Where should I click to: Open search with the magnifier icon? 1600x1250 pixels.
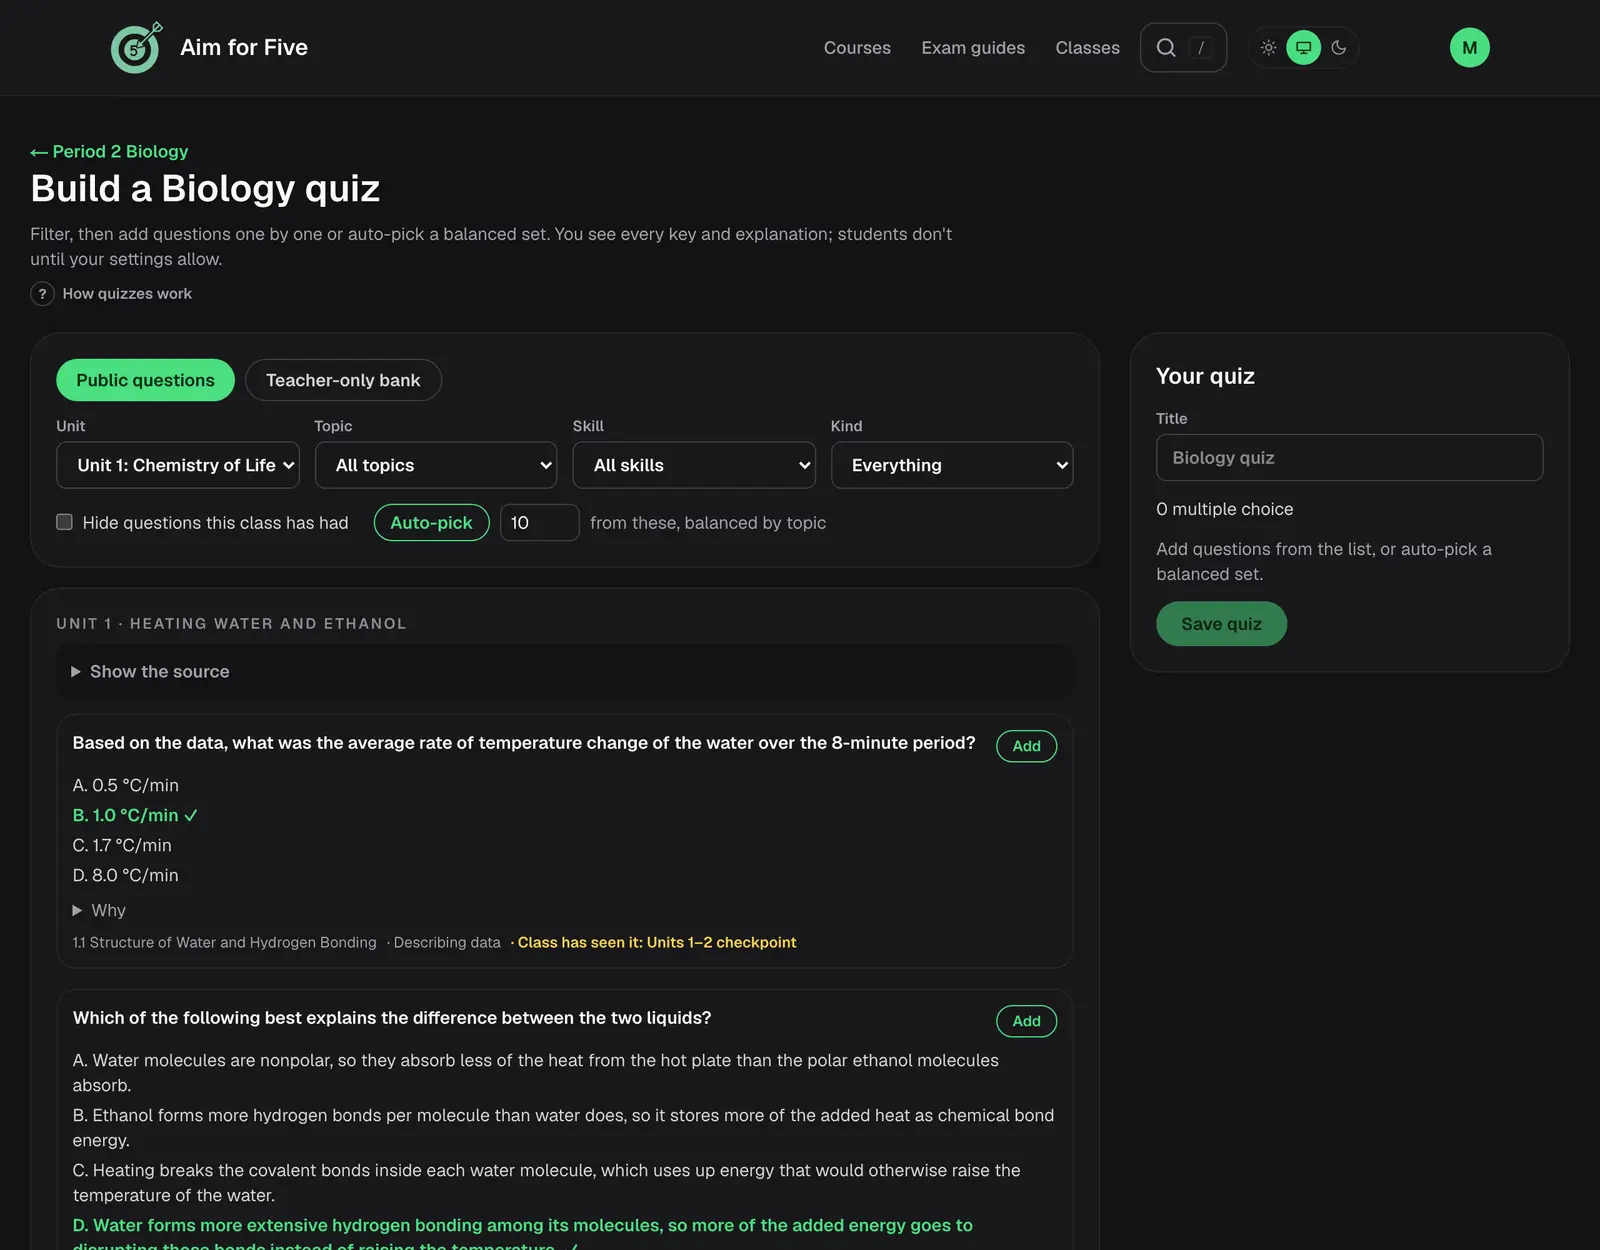[x=1166, y=48]
